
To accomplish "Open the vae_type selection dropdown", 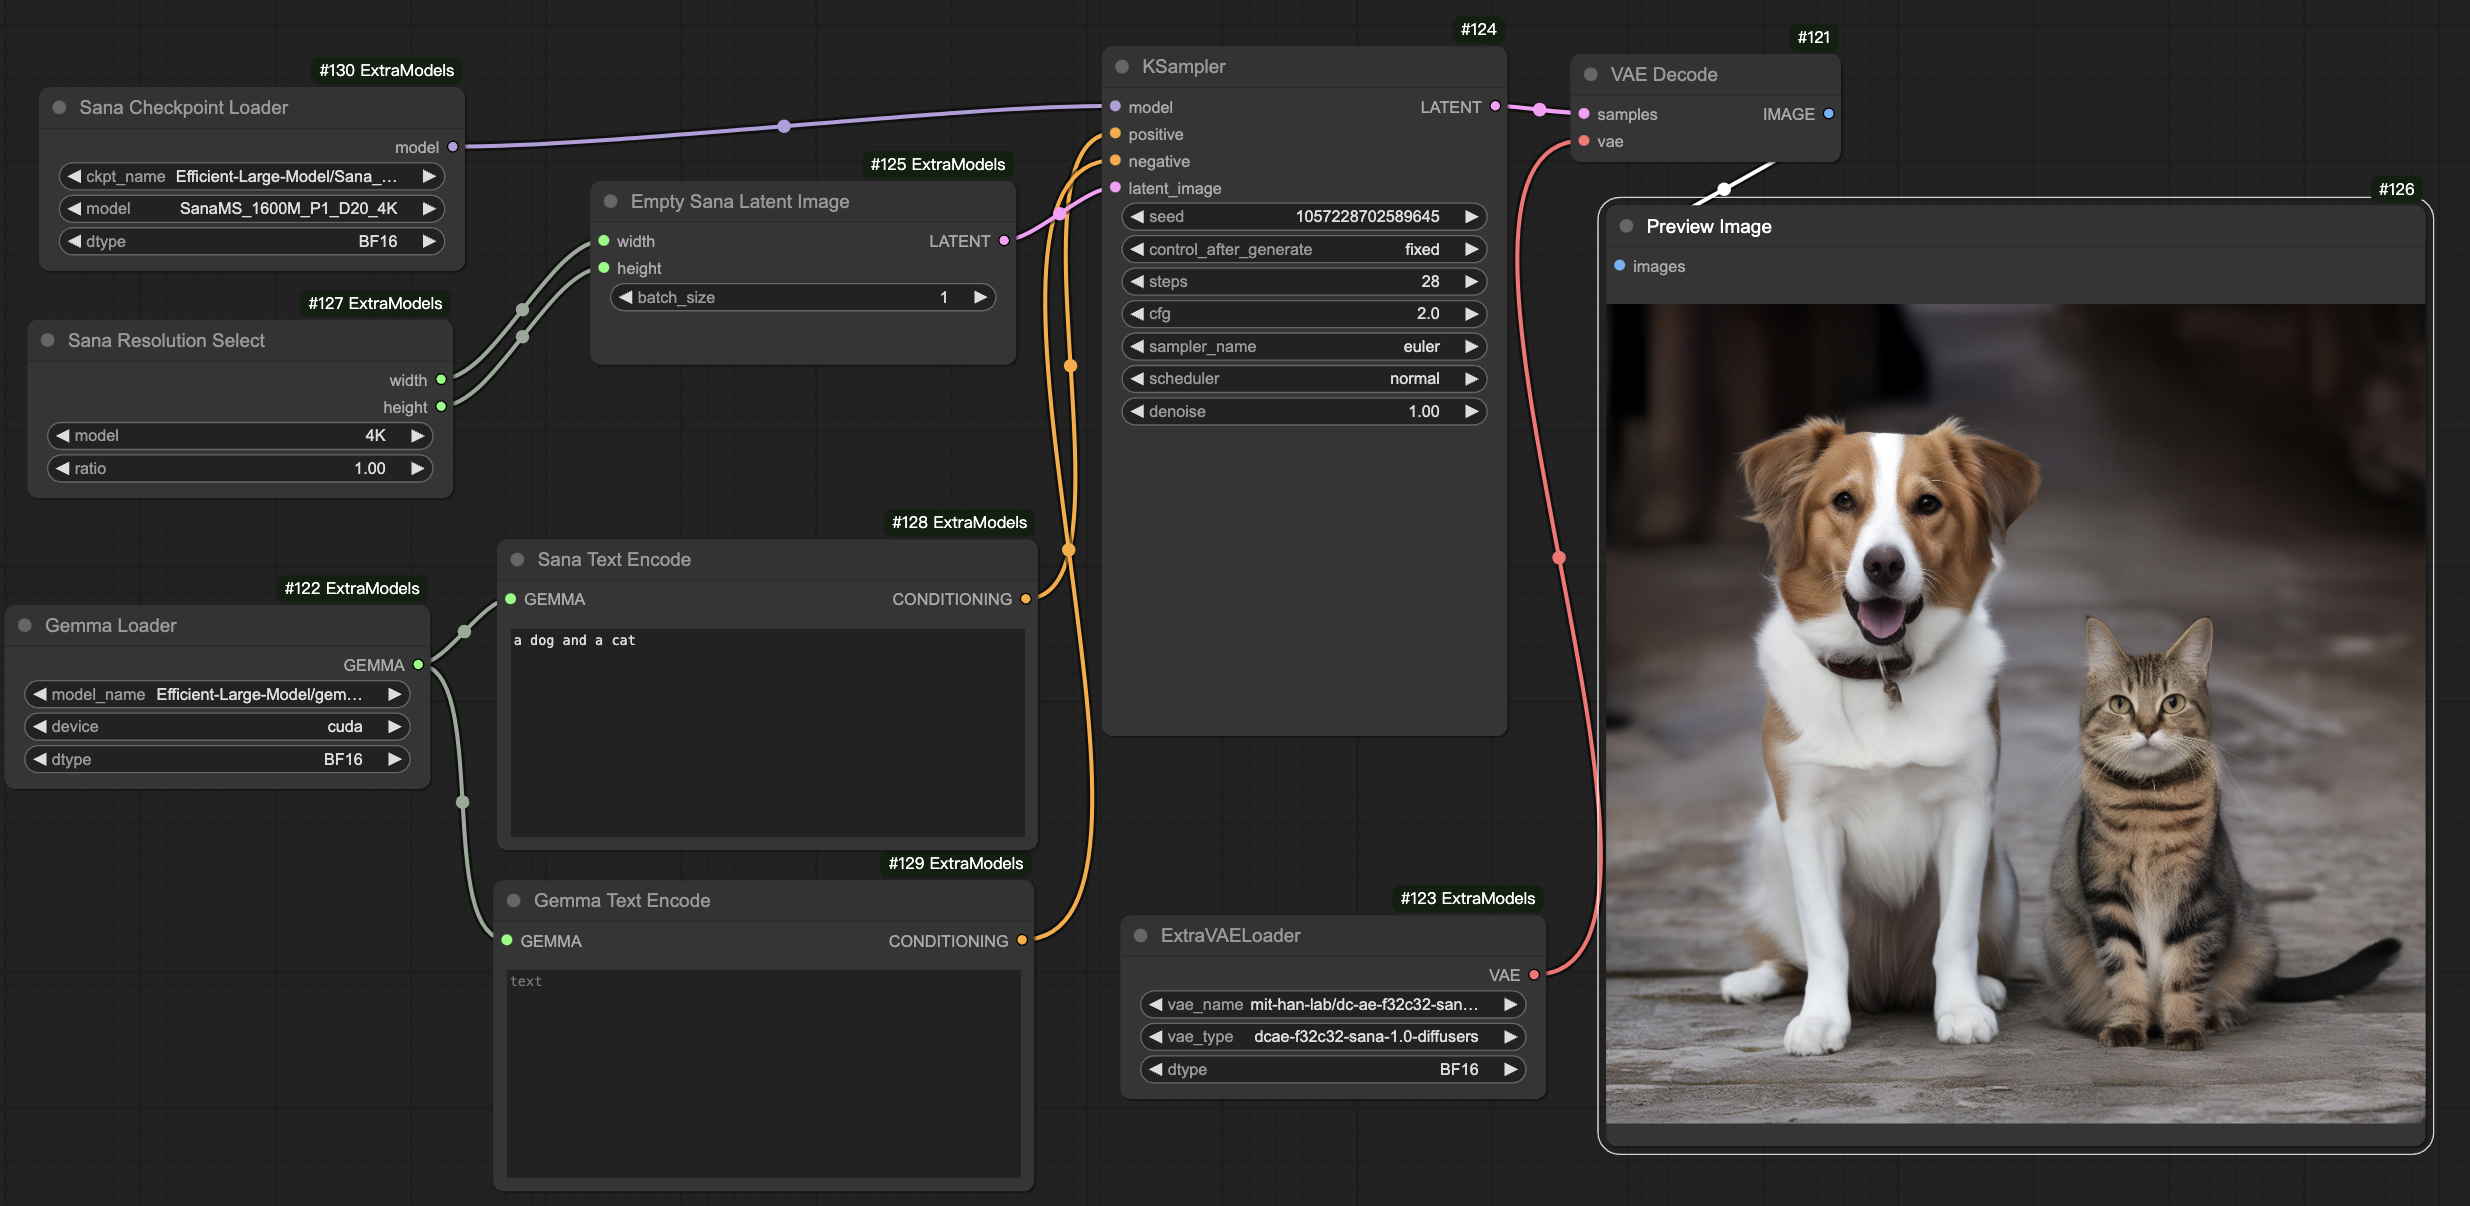I will pos(1332,1037).
